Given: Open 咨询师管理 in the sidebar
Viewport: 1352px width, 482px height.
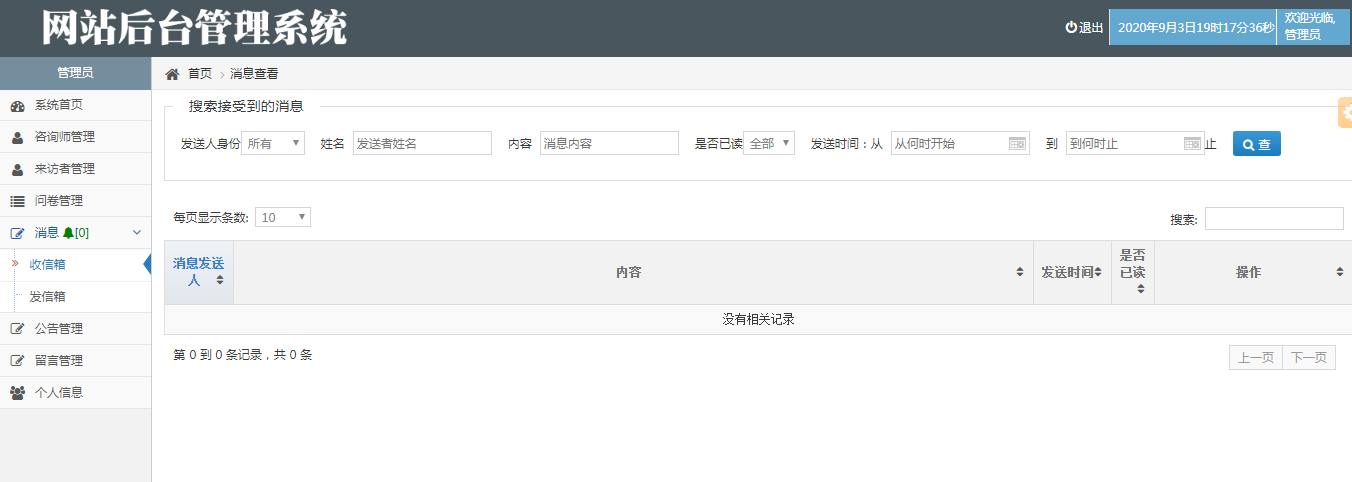Looking at the screenshot, I should [75, 137].
